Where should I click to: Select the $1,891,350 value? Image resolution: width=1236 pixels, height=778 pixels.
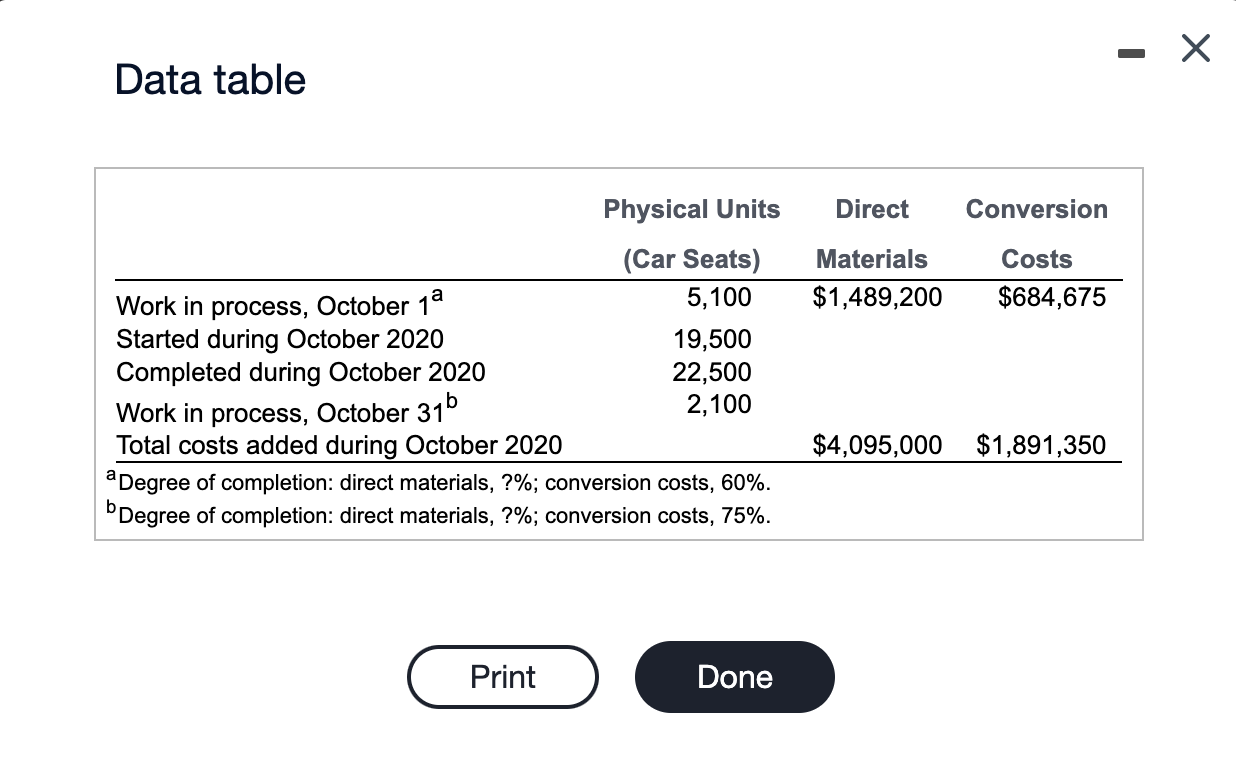pos(1041,445)
